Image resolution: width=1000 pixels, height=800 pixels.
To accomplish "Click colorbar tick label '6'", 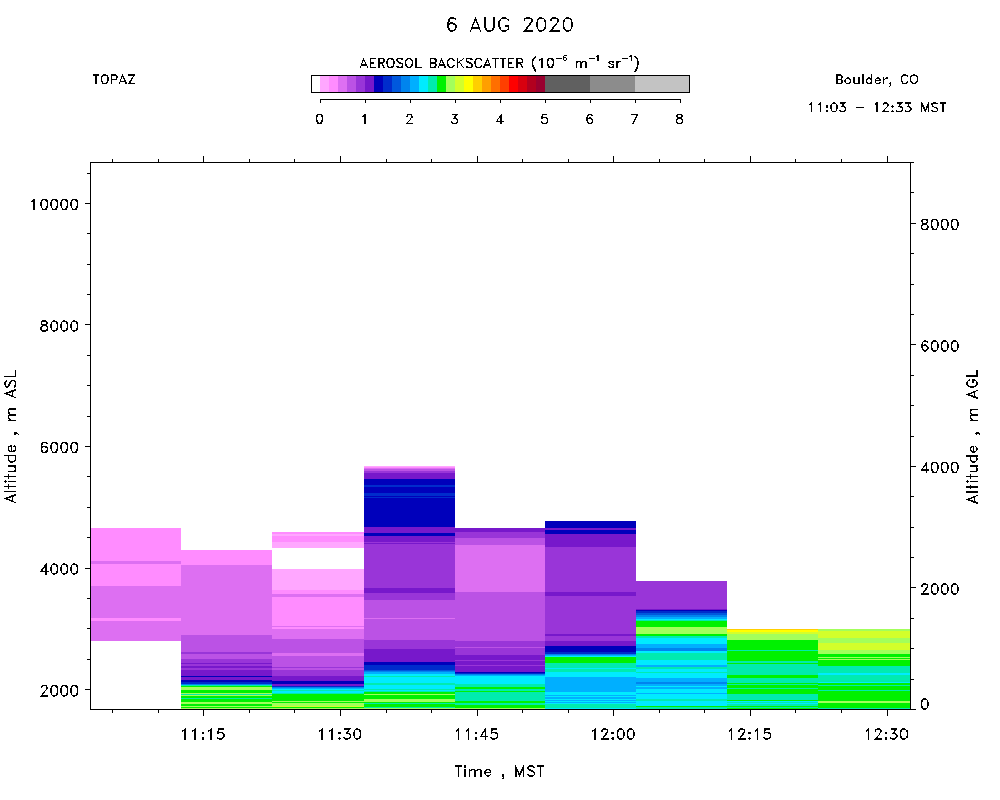I will tap(589, 119).
